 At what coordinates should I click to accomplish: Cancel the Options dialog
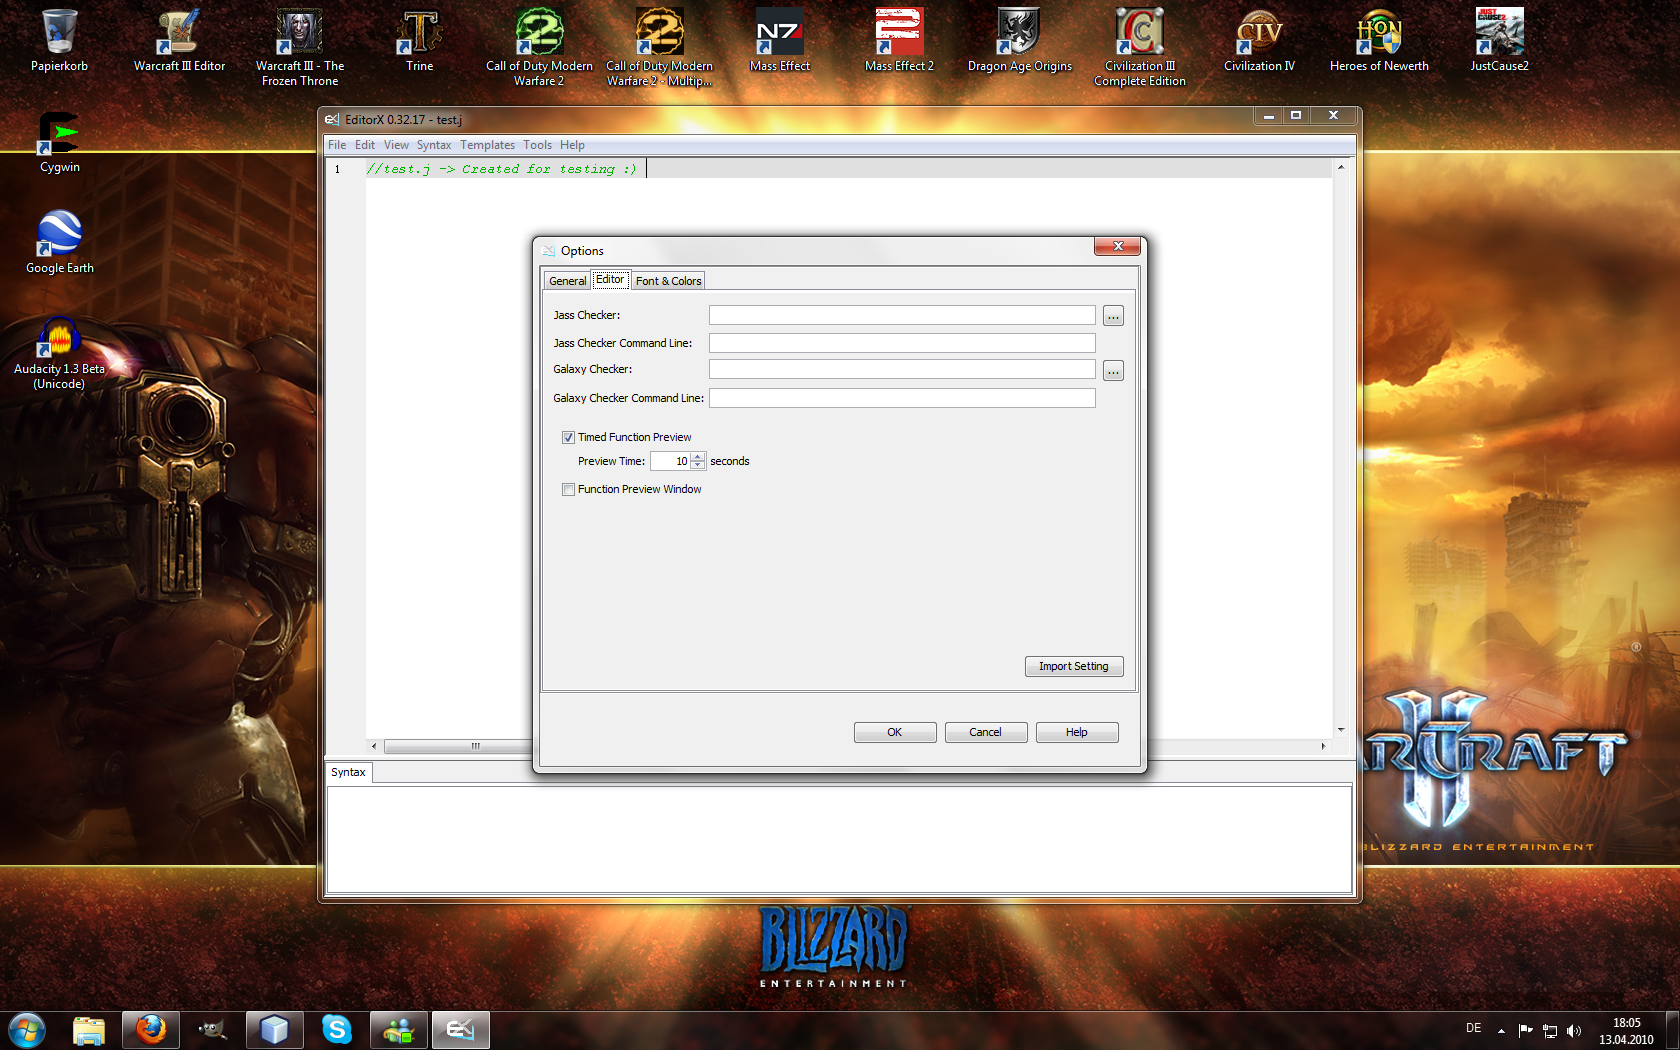(986, 732)
